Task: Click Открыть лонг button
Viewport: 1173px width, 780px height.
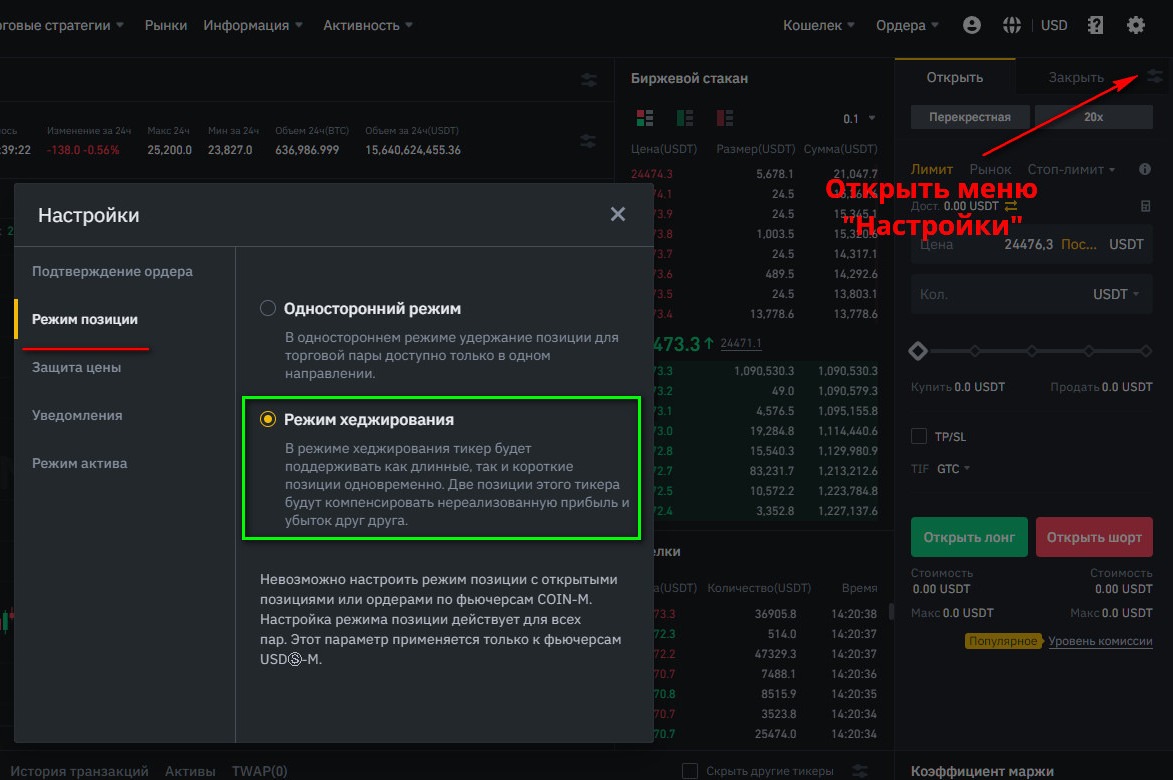Action: point(969,537)
